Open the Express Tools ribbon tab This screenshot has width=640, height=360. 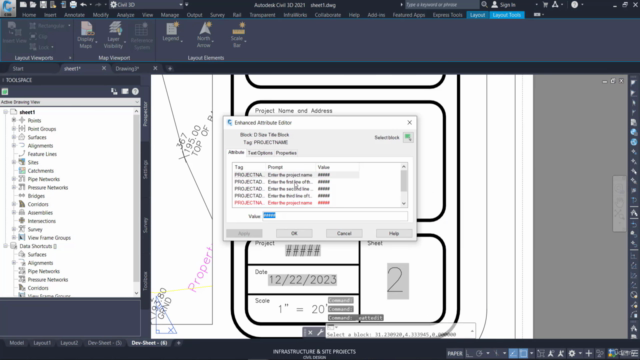[x=447, y=15]
